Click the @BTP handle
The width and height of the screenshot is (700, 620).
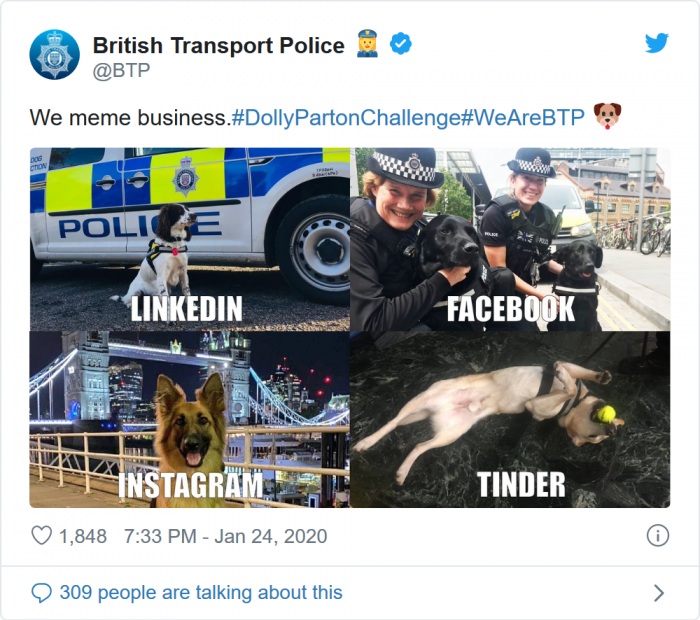[121, 70]
